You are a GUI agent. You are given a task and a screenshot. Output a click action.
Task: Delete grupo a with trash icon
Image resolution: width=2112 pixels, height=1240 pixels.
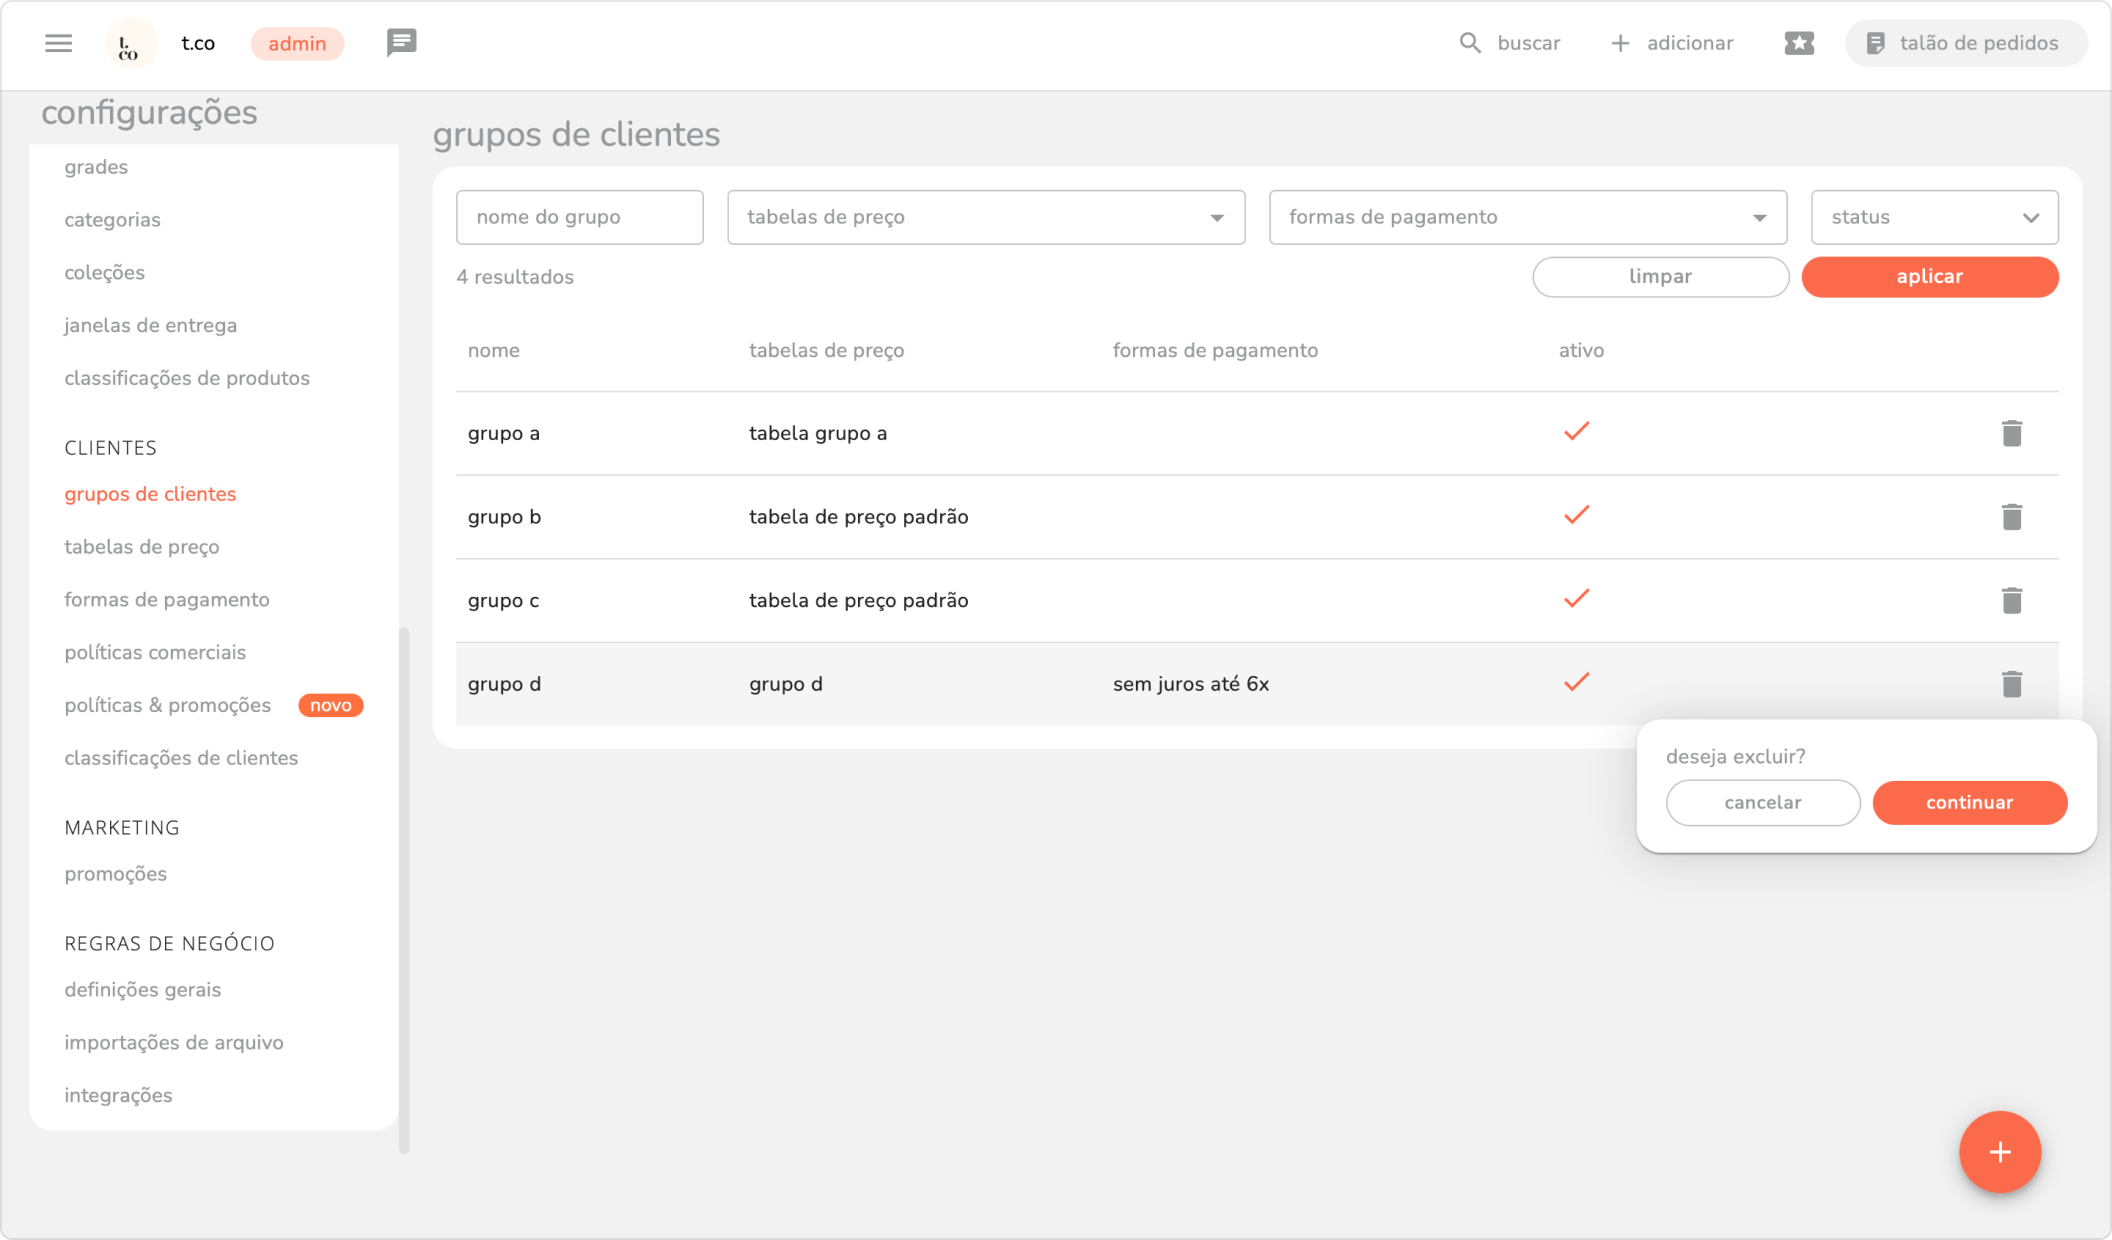[2012, 433]
